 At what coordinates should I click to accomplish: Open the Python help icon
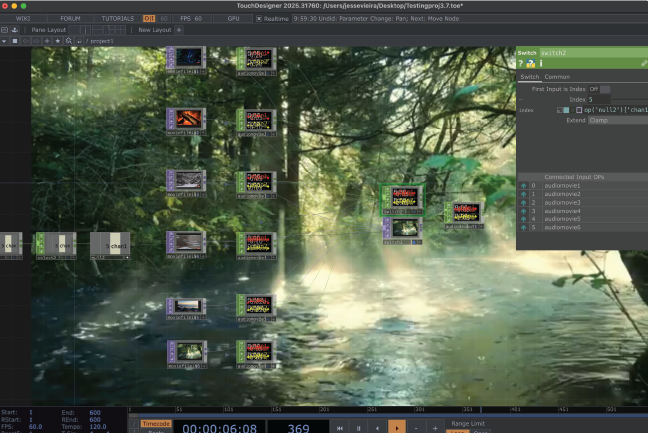coord(531,63)
